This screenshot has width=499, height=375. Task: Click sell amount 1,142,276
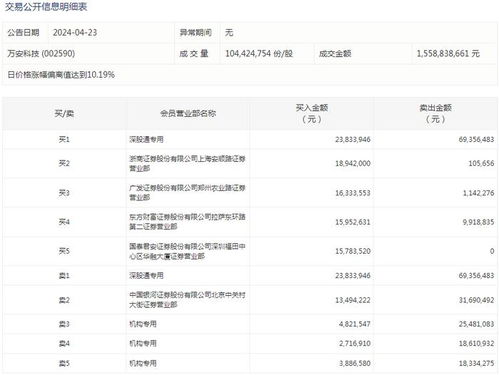pos(478,193)
